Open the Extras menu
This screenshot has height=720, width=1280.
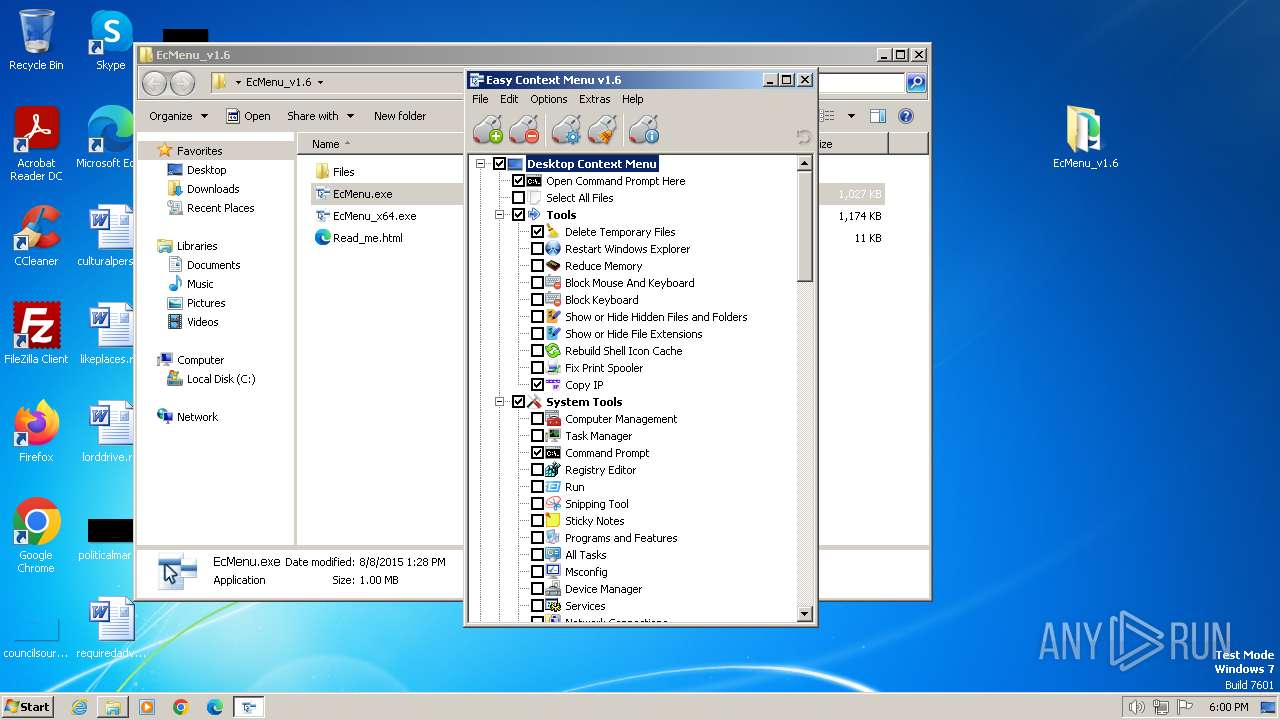pyautogui.click(x=594, y=99)
